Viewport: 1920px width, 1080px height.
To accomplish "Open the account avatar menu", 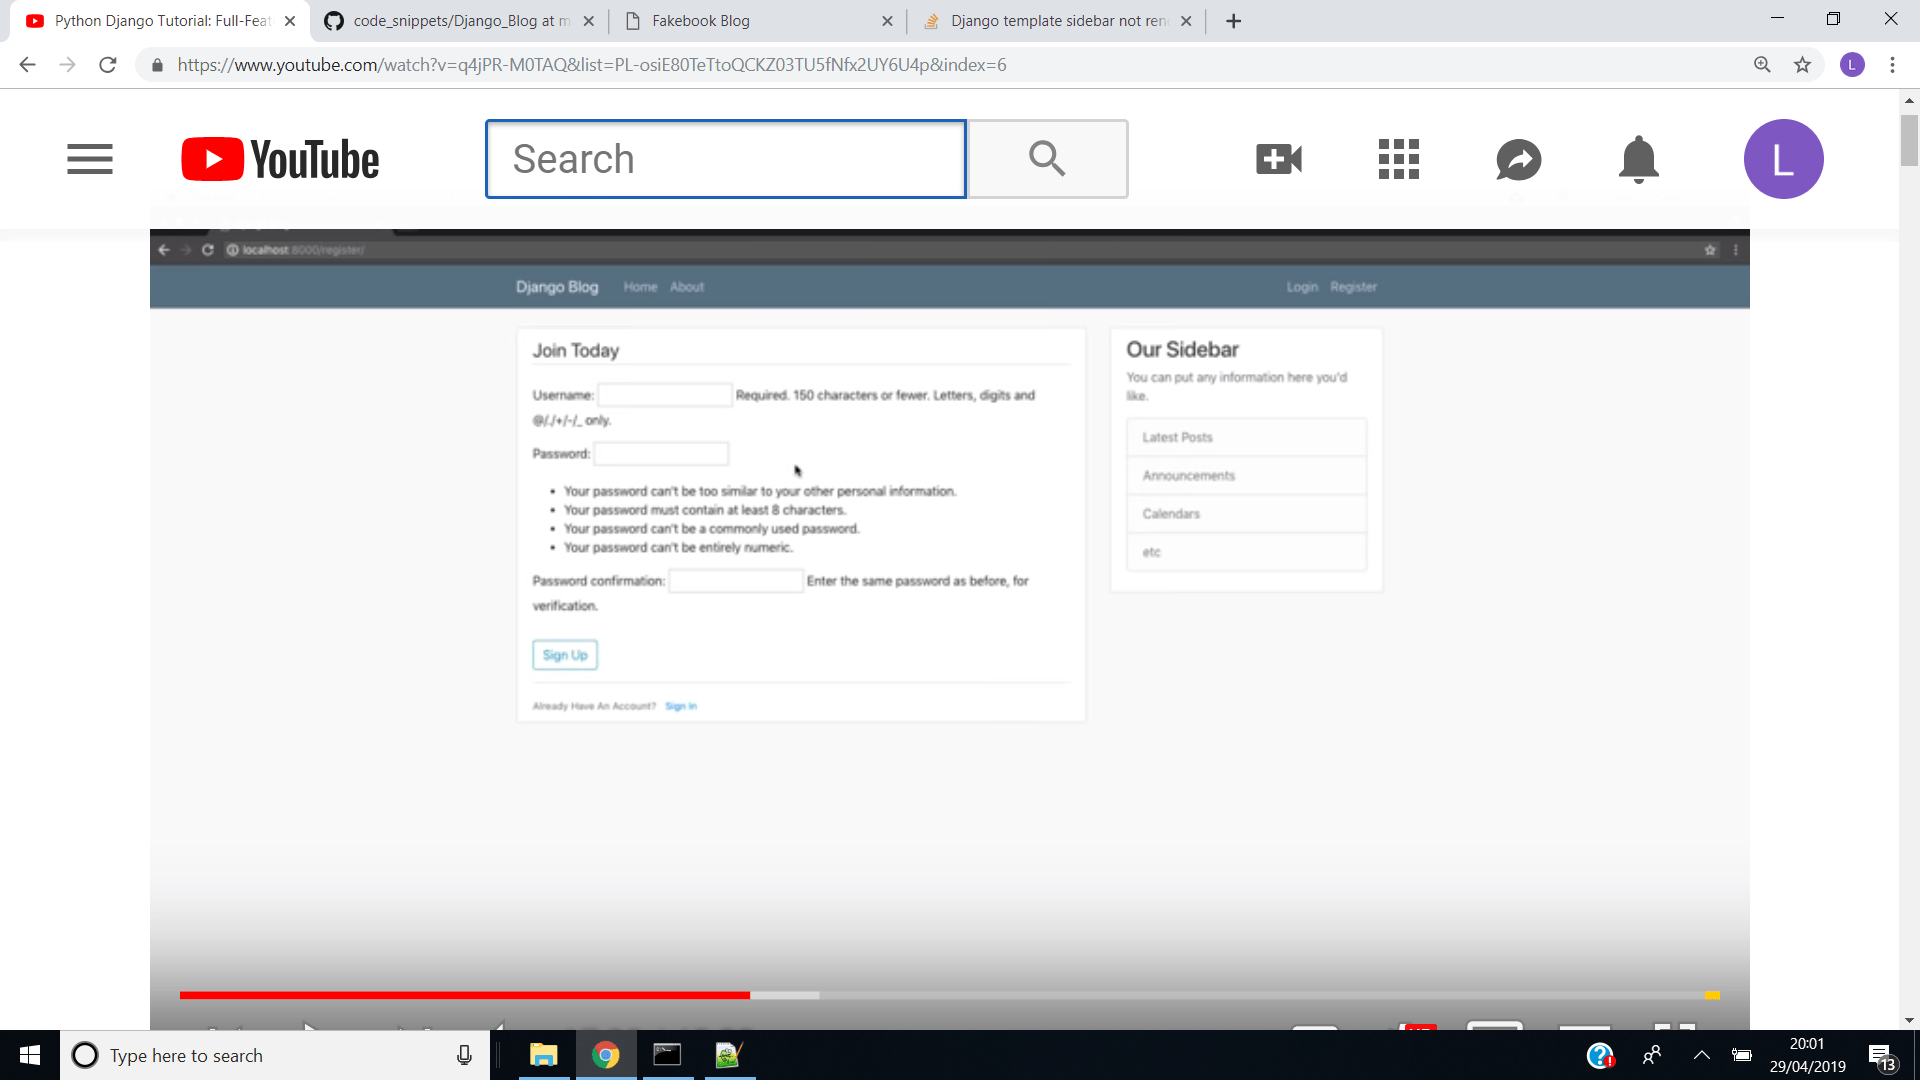I will pyautogui.click(x=1783, y=158).
